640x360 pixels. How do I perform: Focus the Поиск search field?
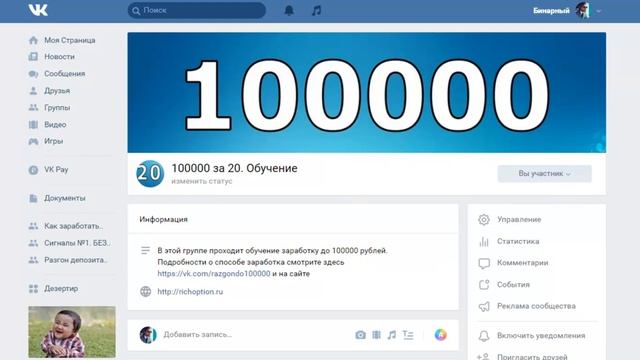point(197,10)
